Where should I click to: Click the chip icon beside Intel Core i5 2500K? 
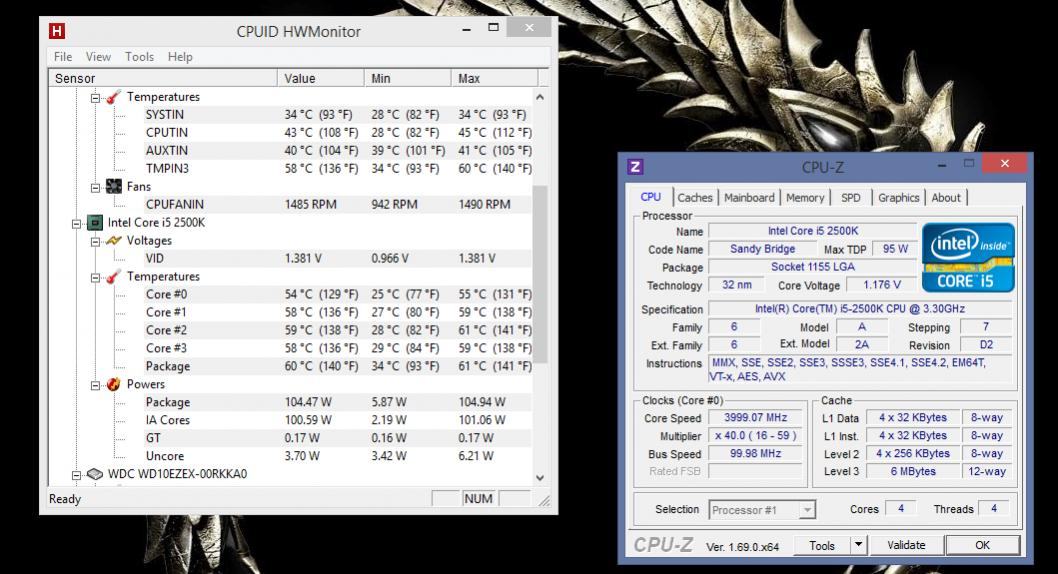(x=94, y=223)
